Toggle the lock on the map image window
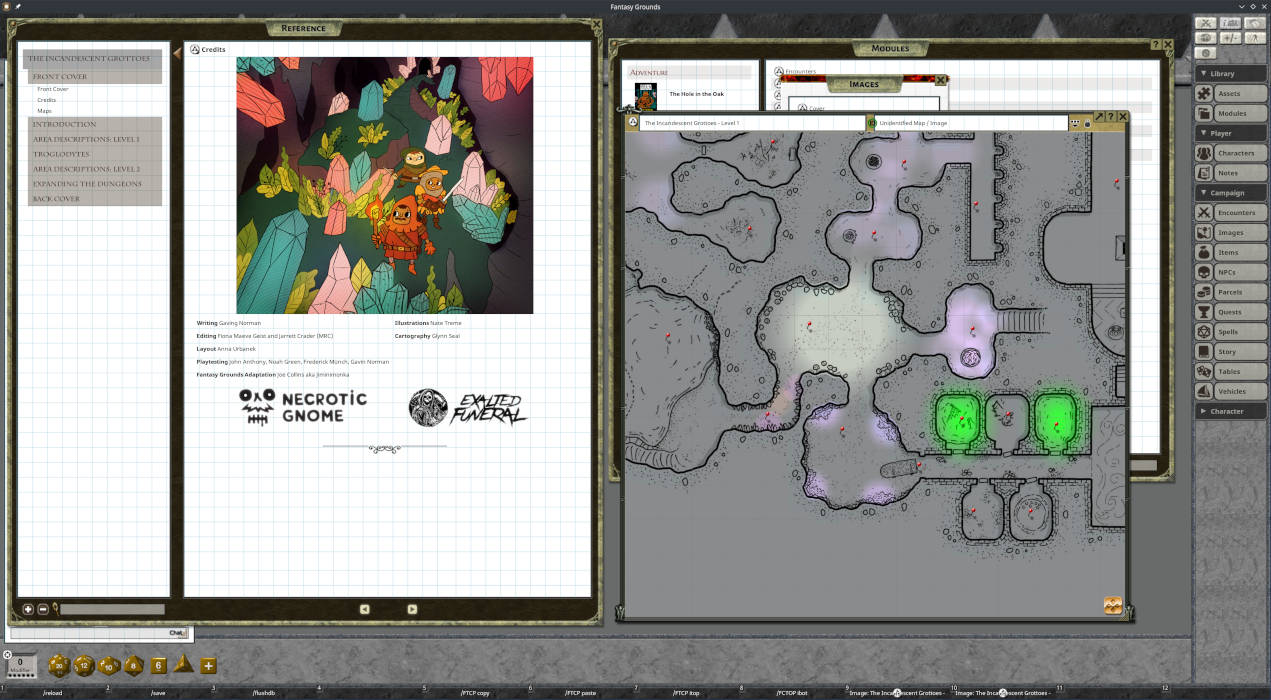Image resolution: width=1271 pixels, height=700 pixels. pos(1088,123)
